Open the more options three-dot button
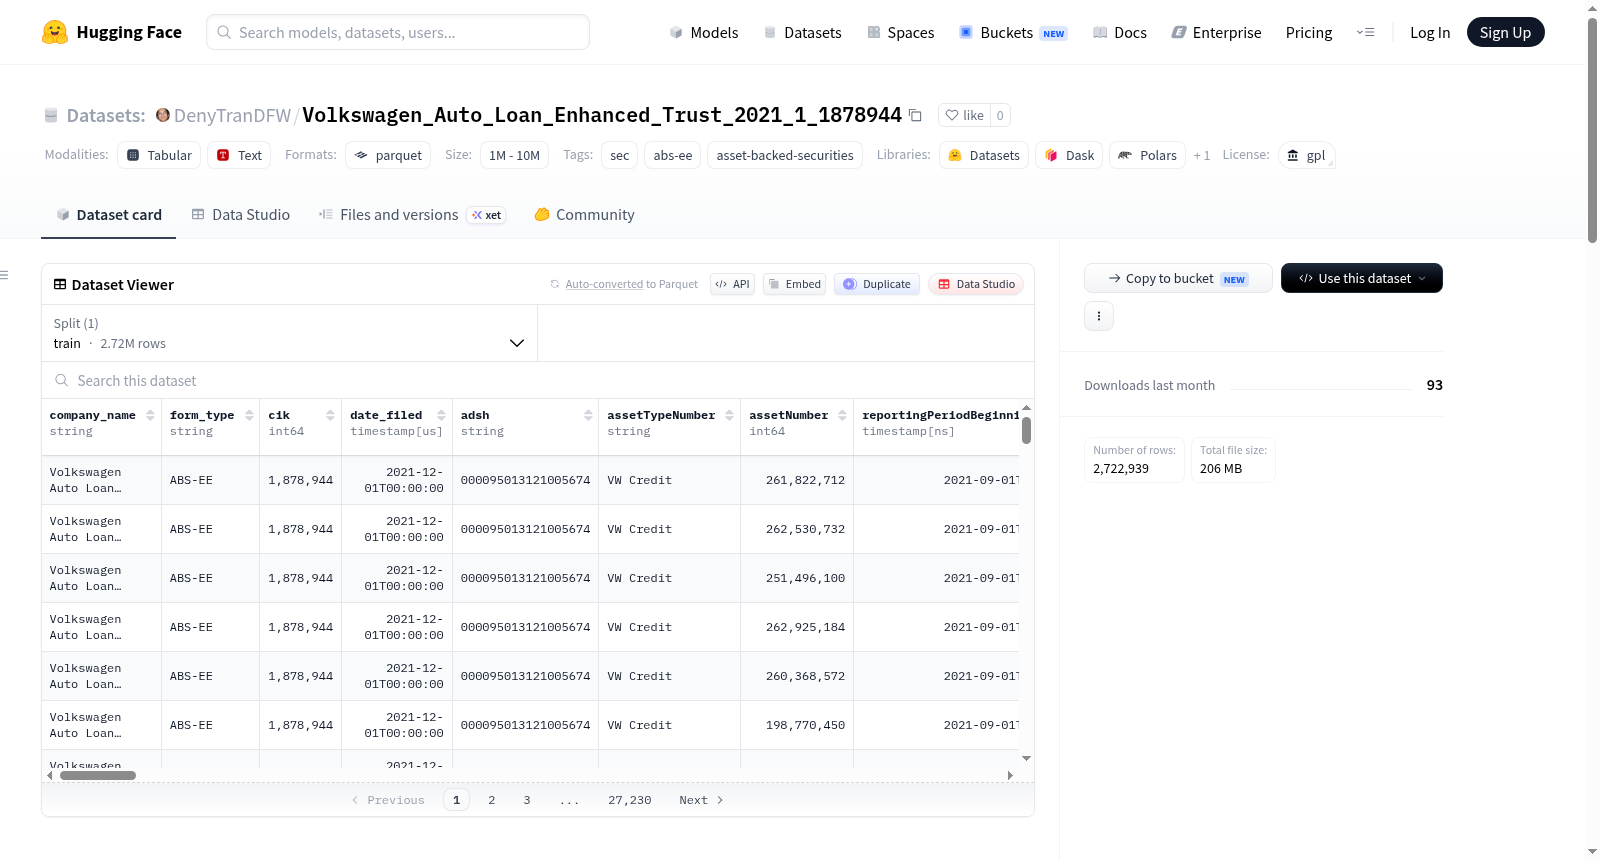1600x861 pixels. pyautogui.click(x=1099, y=316)
